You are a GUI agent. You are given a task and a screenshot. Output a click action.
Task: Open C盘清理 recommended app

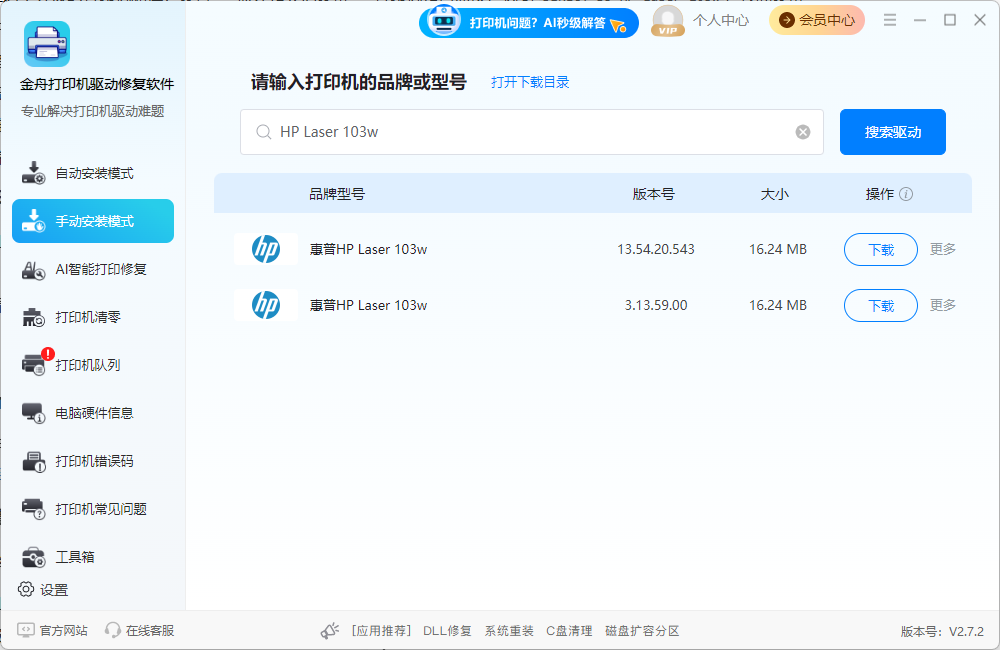(569, 631)
